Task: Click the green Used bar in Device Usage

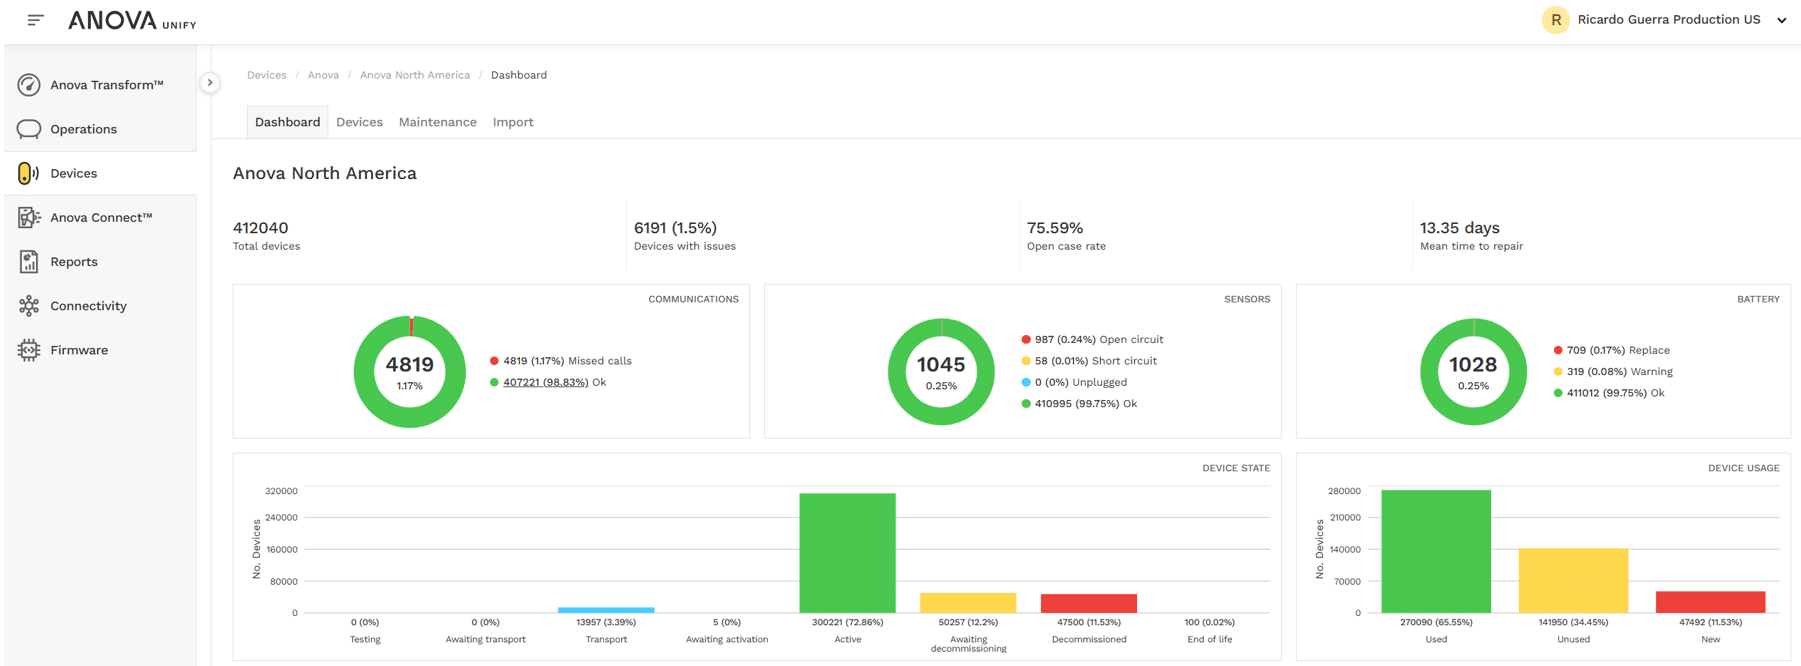Action: coord(1436,551)
